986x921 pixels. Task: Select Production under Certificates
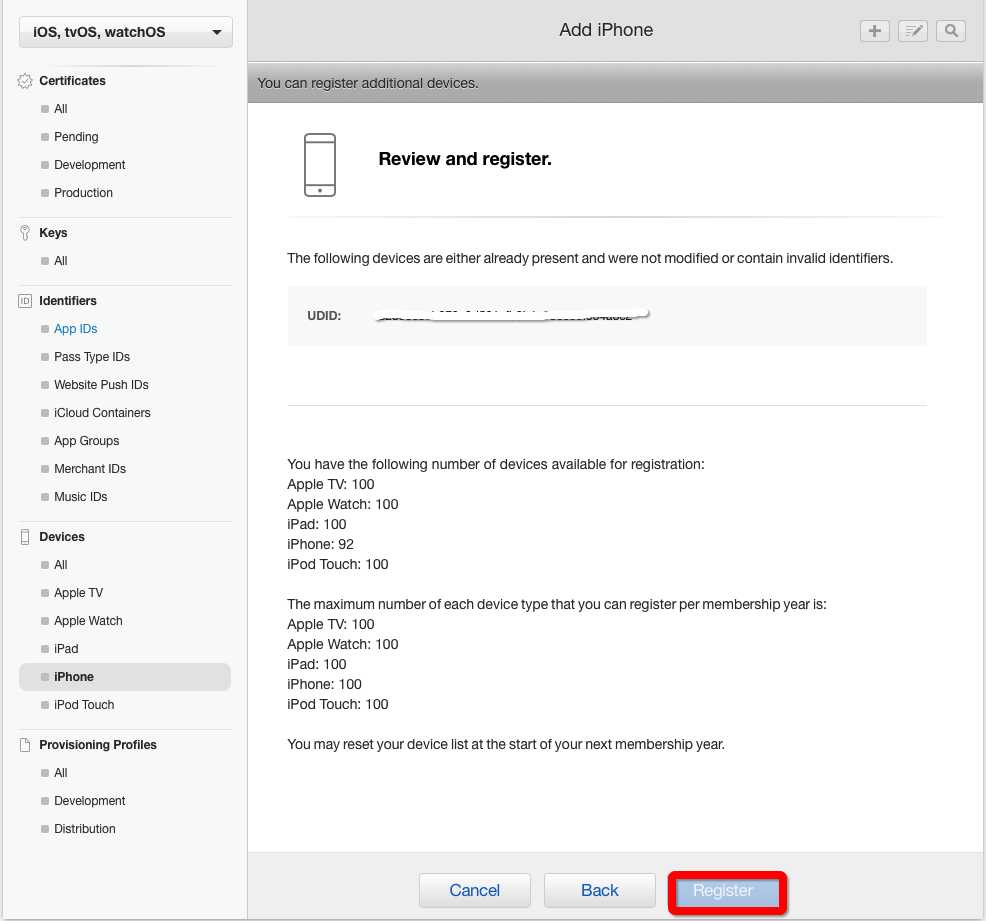click(83, 193)
